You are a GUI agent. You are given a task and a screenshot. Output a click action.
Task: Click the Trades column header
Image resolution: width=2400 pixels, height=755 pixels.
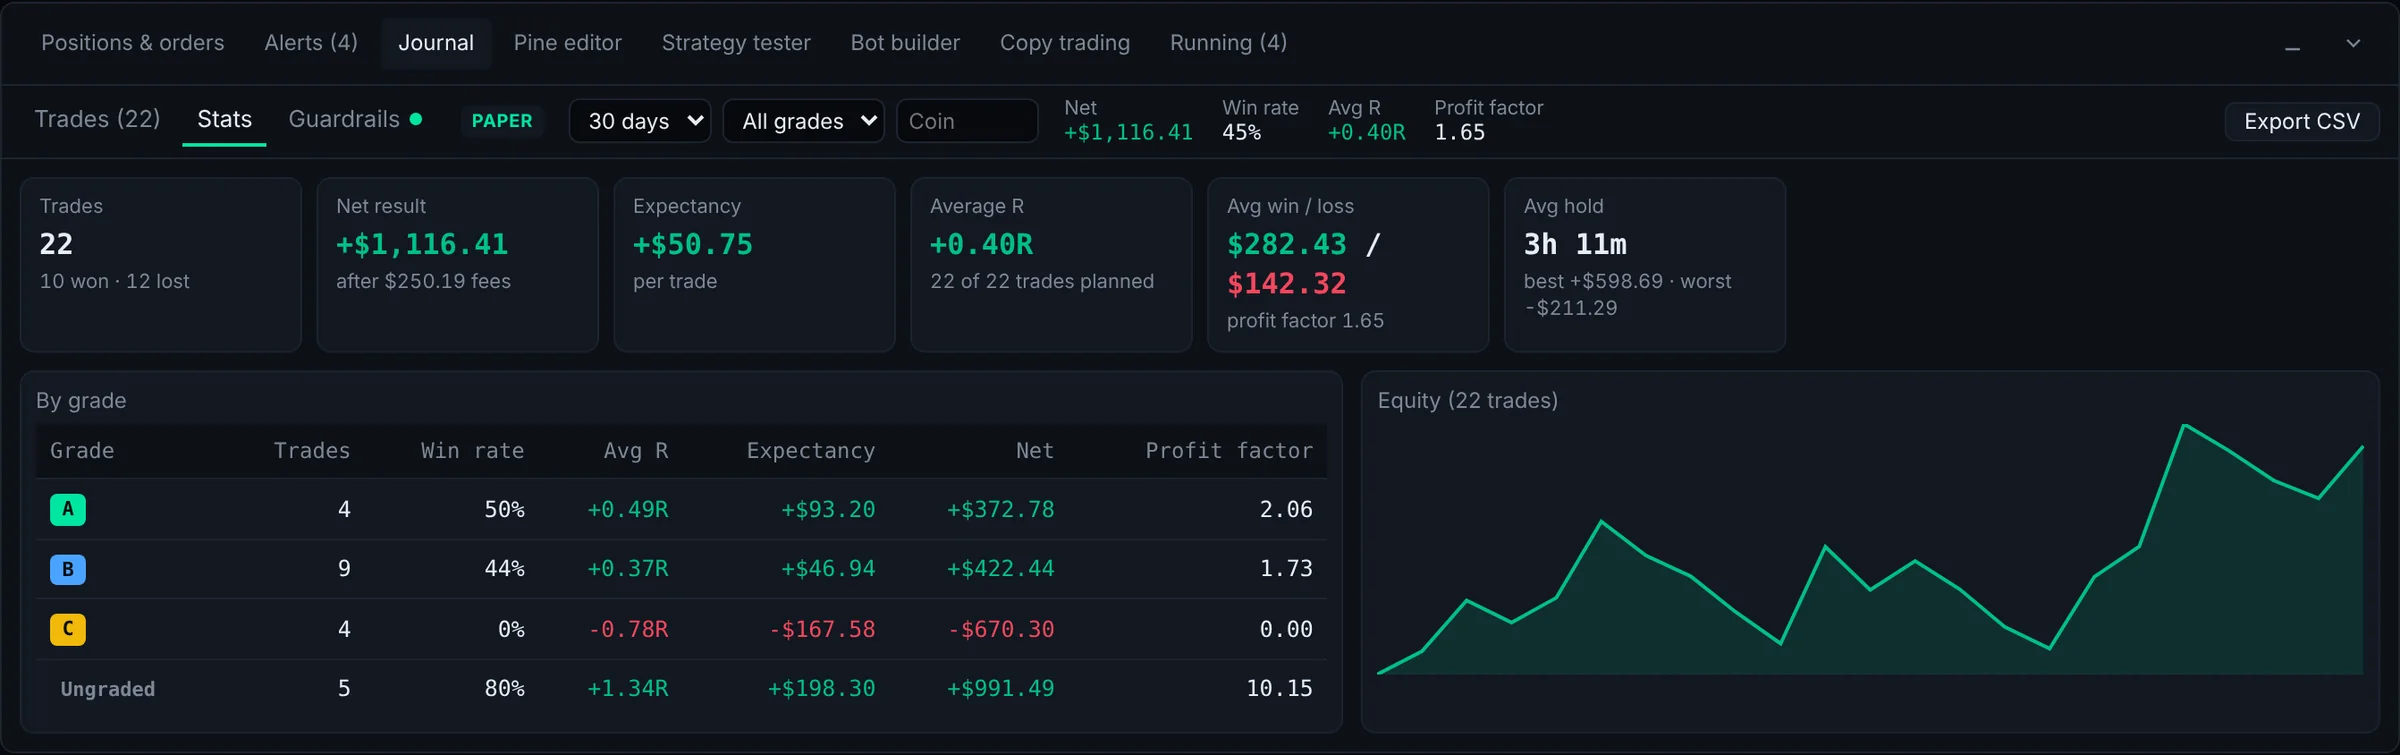point(312,451)
